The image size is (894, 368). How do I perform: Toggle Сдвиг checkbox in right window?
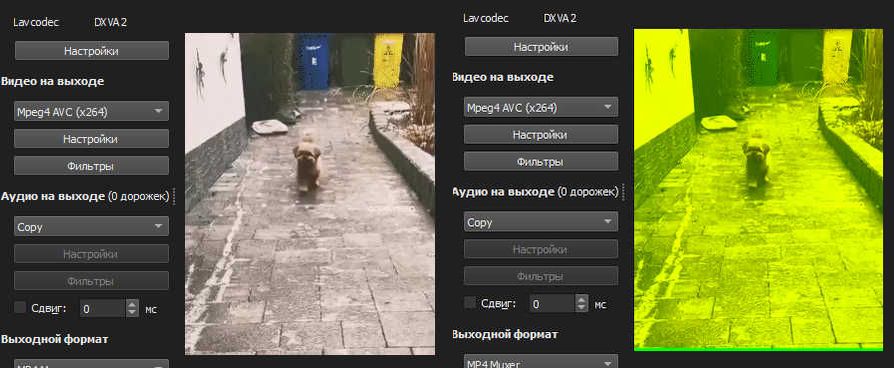coord(470,304)
